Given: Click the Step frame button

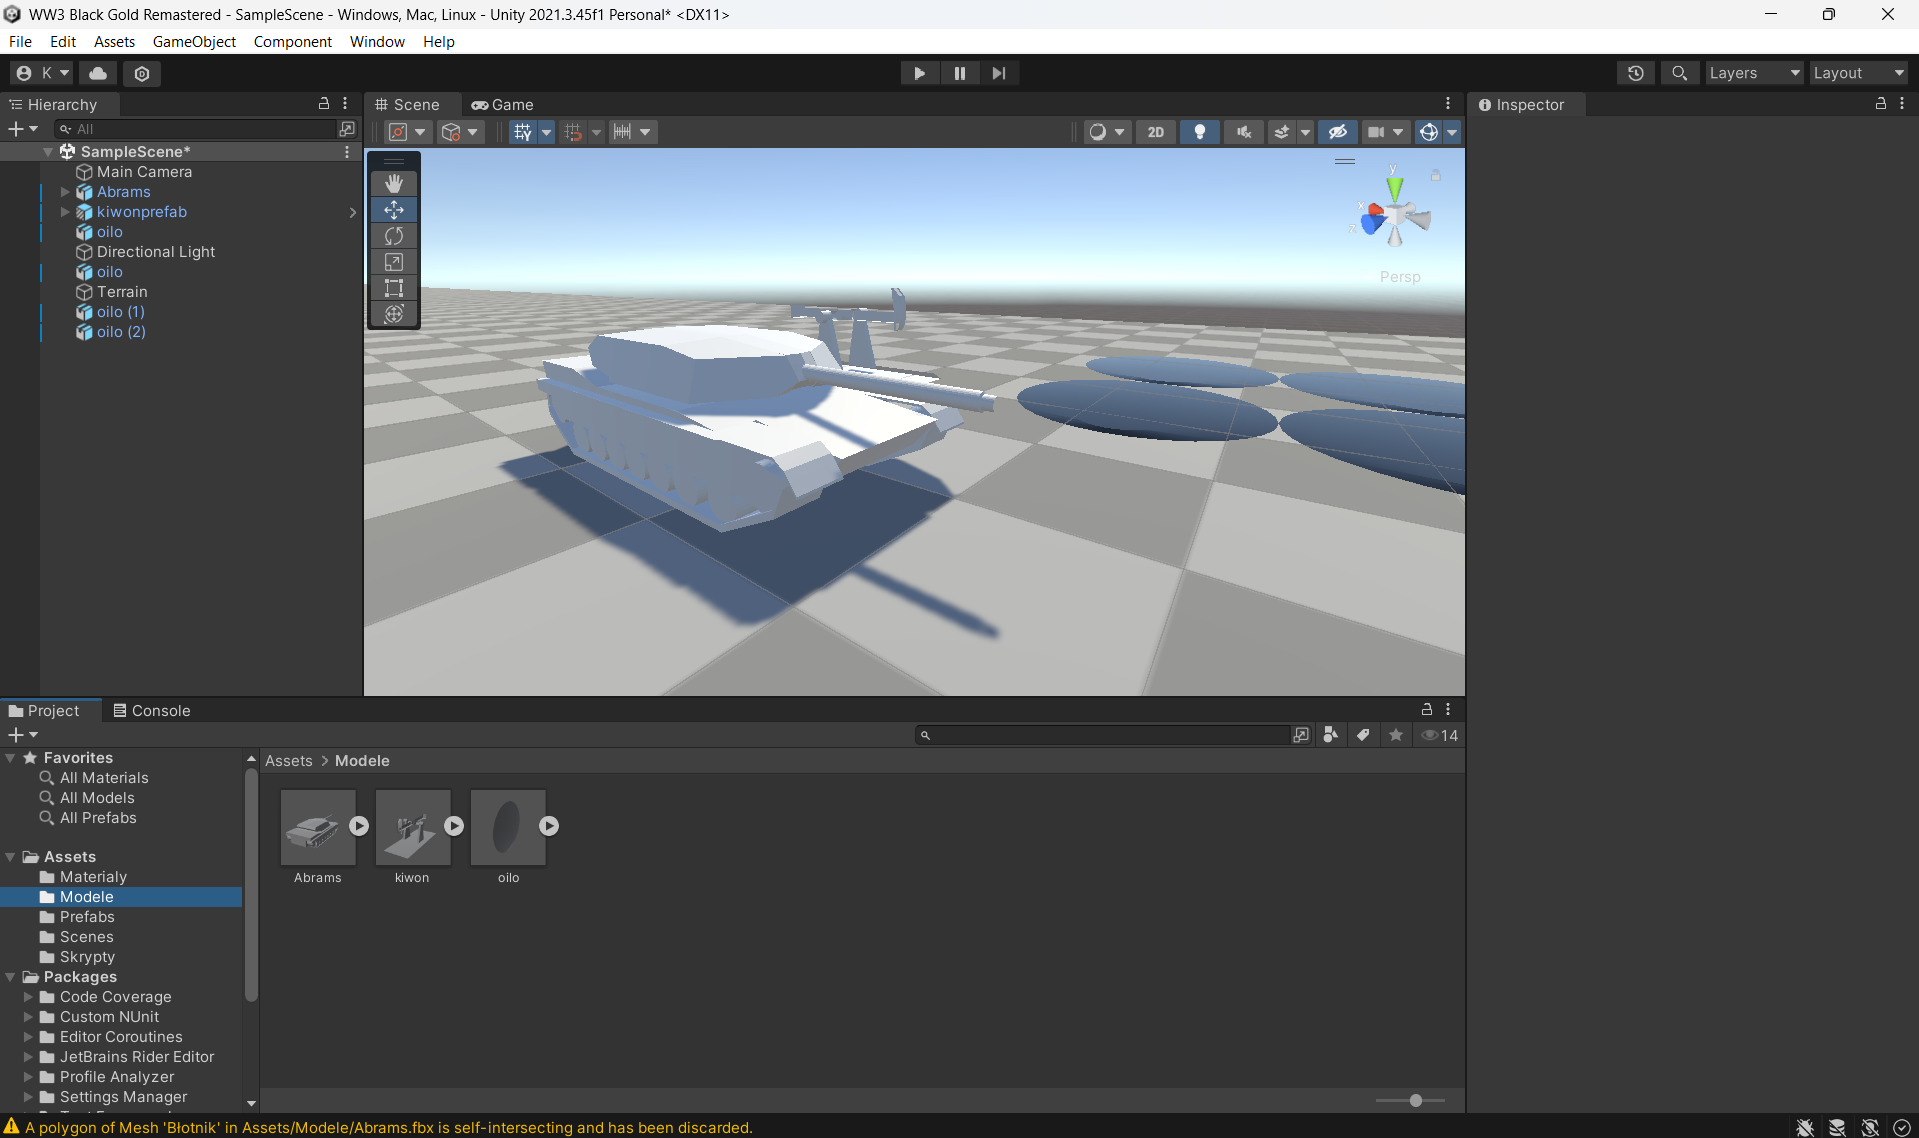Looking at the screenshot, I should coord(999,73).
